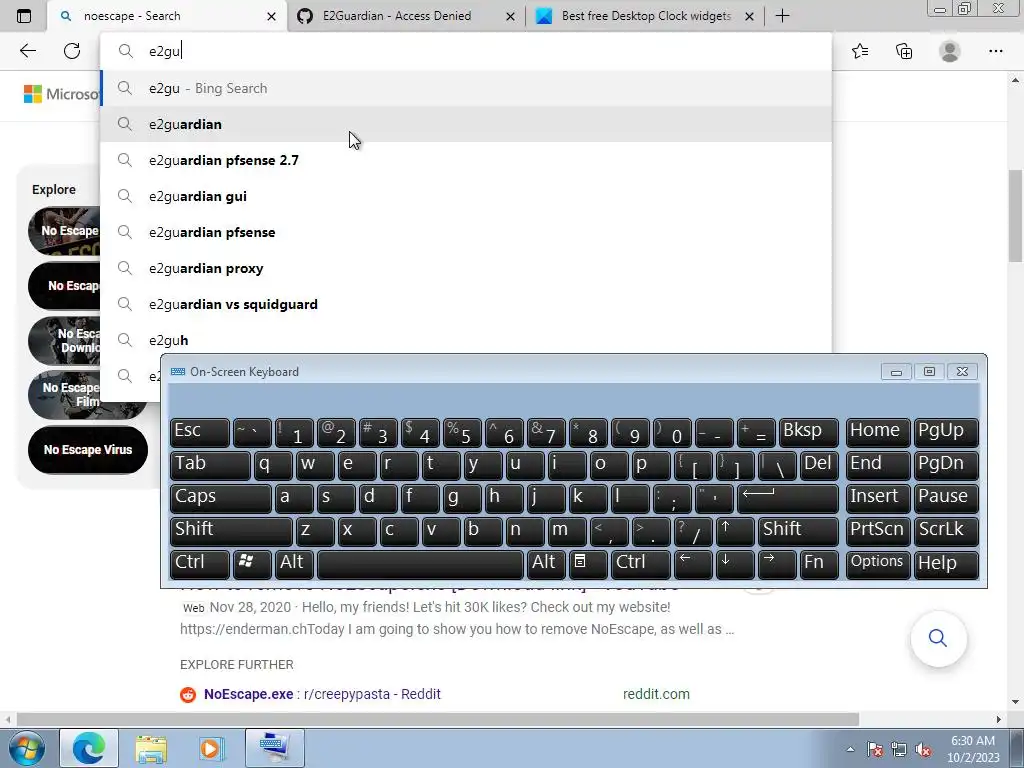Toggle the Fn key on On-Screen Keyboard
Screen dimensions: 1024x768
pyautogui.click(x=819, y=563)
